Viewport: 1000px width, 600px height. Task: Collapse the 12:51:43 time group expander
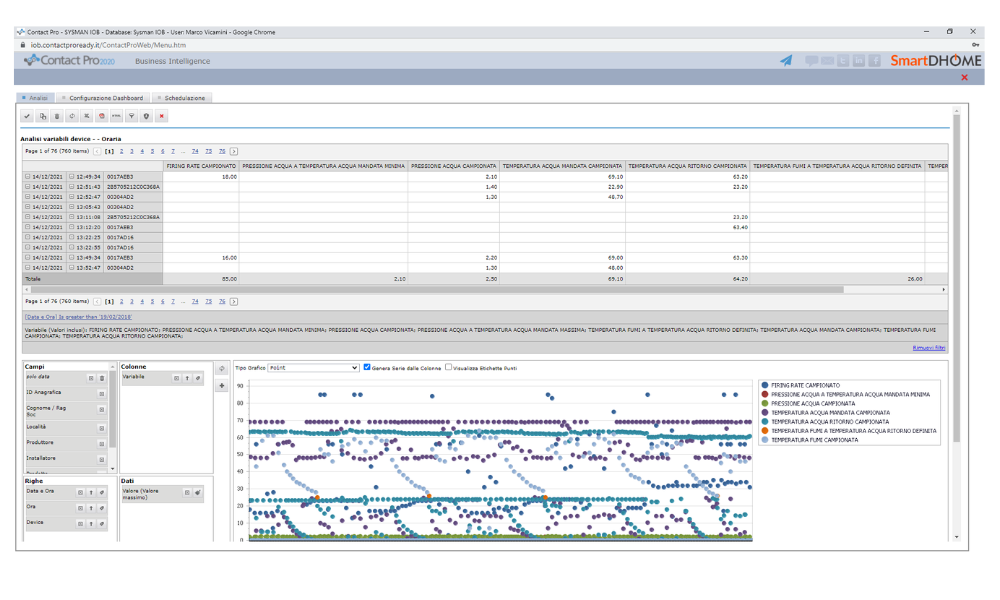(71, 187)
